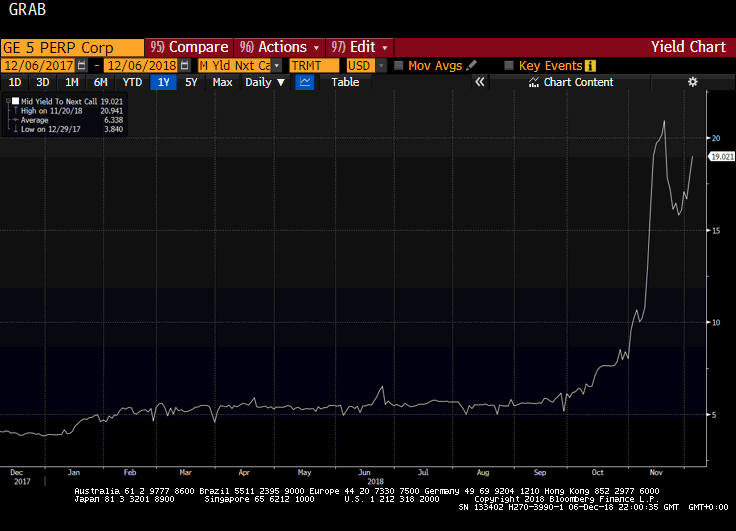
Task: Click the 19.021 current value axis label
Action: point(721,156)
